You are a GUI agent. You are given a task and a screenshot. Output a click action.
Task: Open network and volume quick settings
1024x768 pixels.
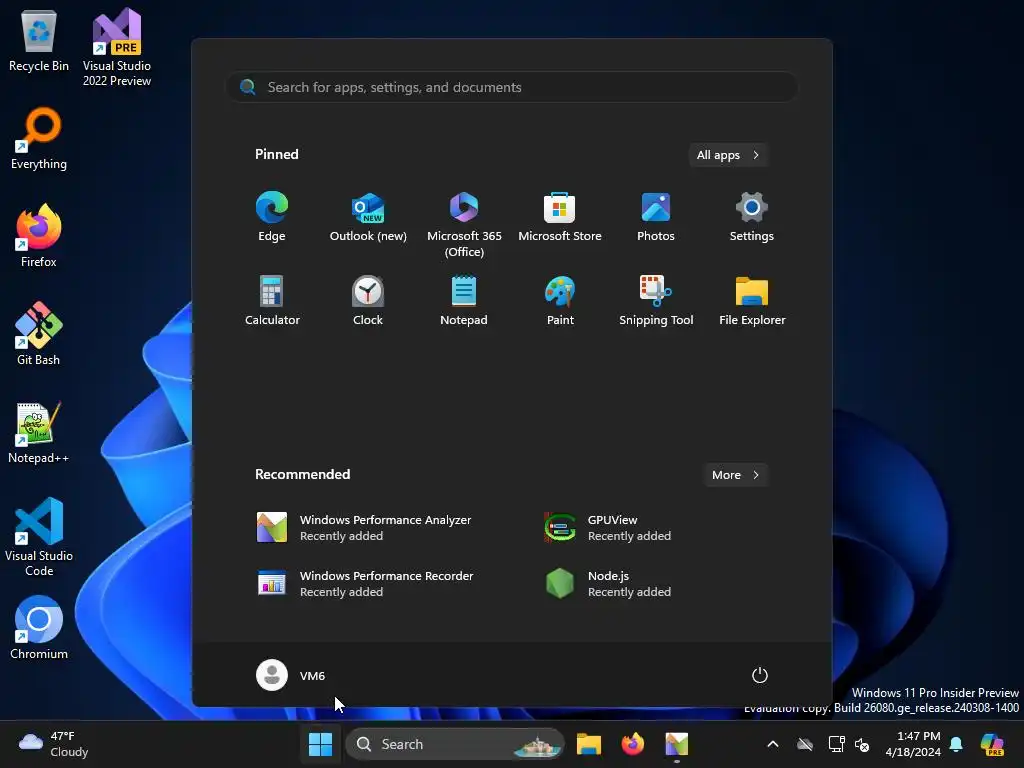tap(849, 744)
